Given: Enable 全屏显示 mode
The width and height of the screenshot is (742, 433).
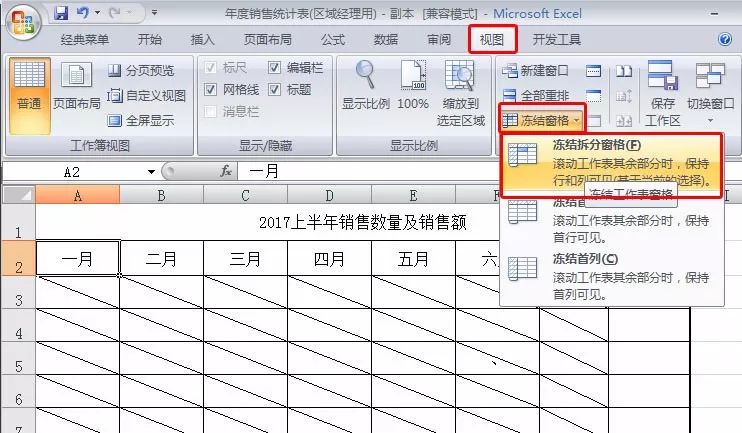Looking at the screenshot, I should [141, 121].
